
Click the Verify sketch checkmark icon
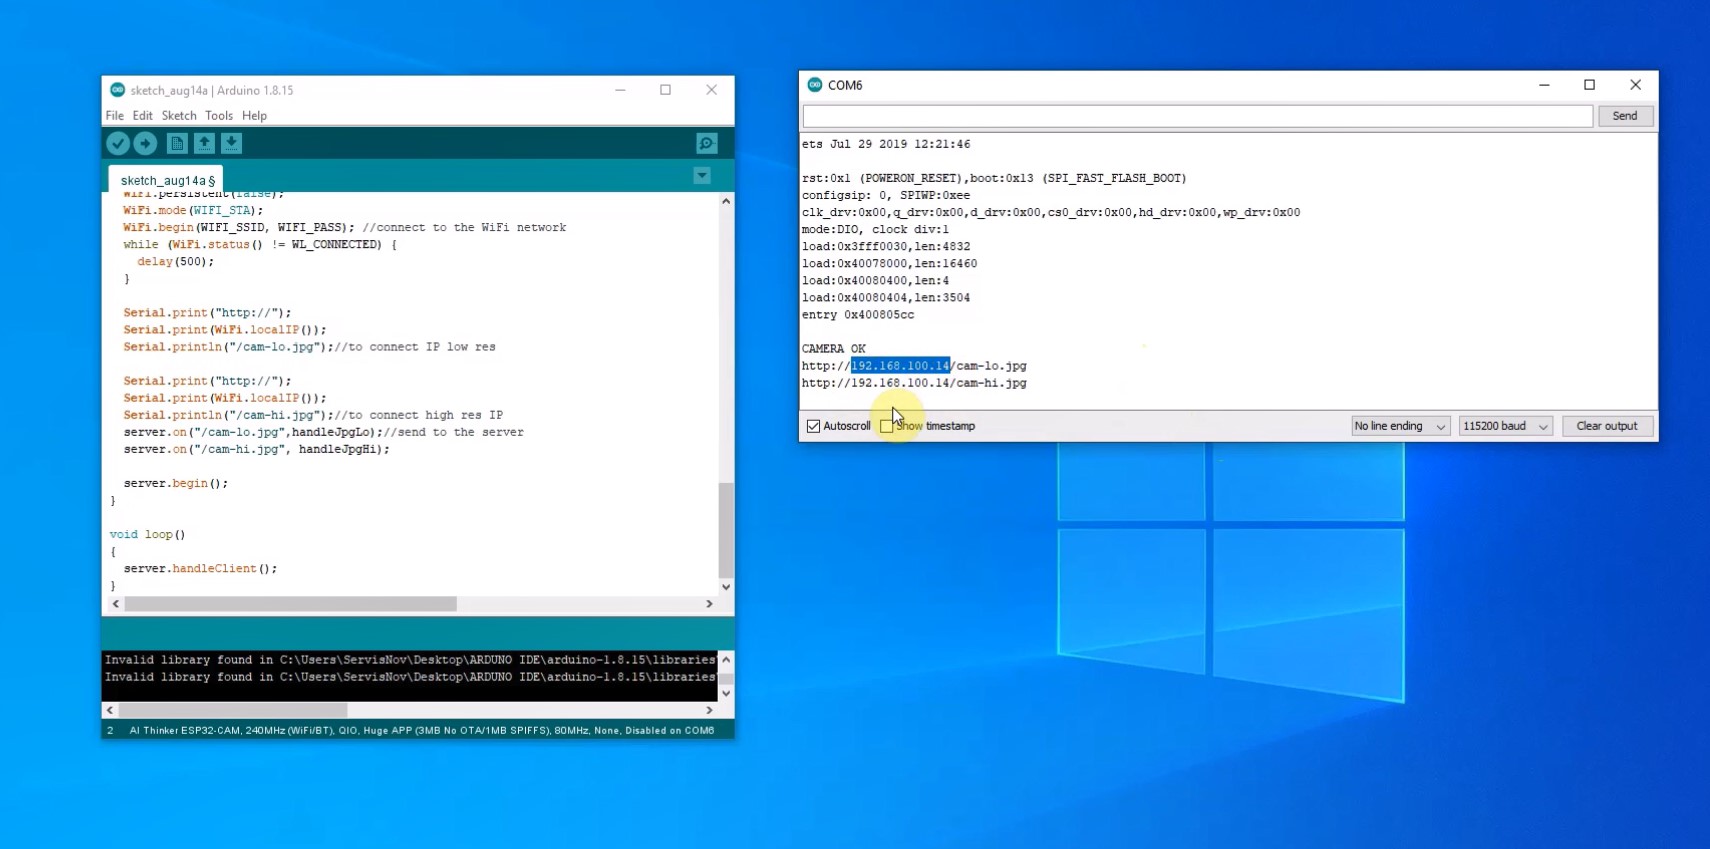pos(118,144)
